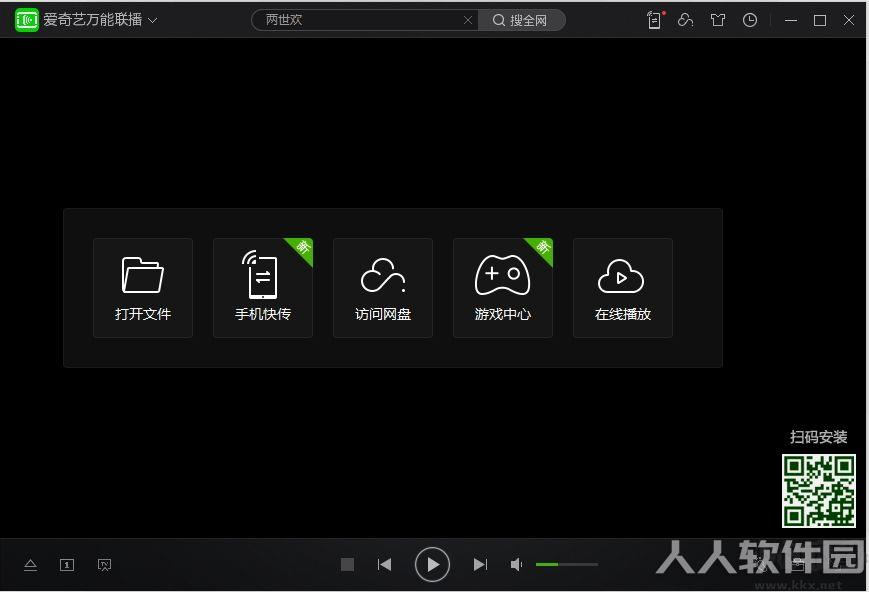Screen dimensions: 869x592
Task: Clear the search box with the X
Action: click(468, 20)
